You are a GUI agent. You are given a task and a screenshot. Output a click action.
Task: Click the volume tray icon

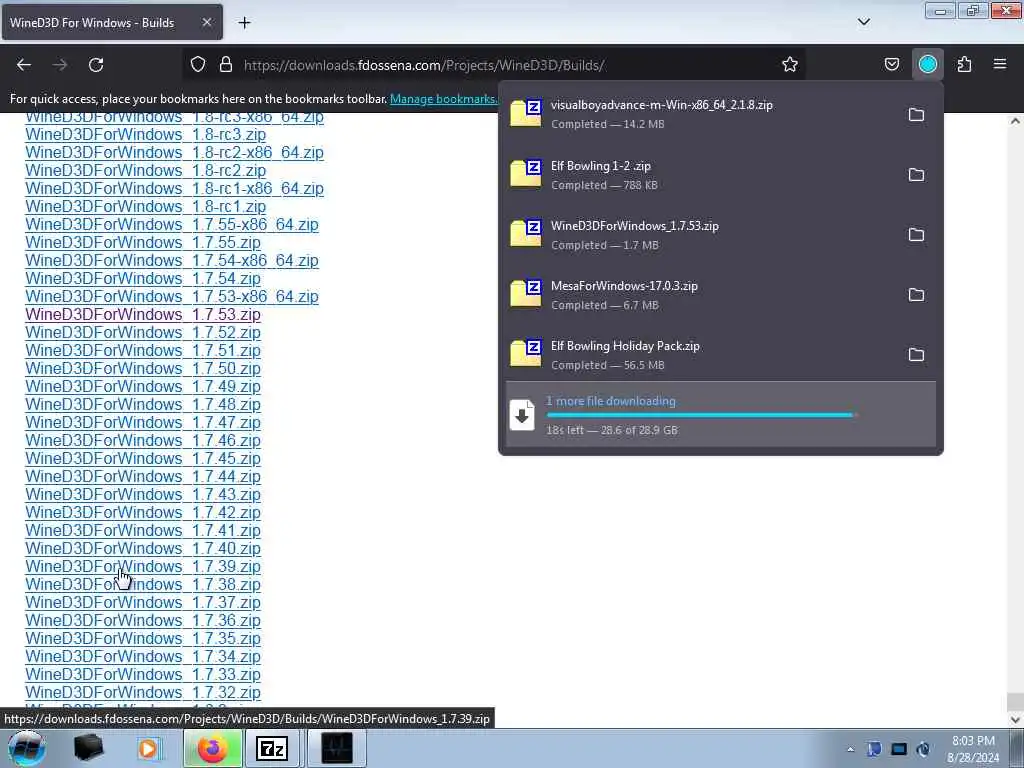(923, 749)
